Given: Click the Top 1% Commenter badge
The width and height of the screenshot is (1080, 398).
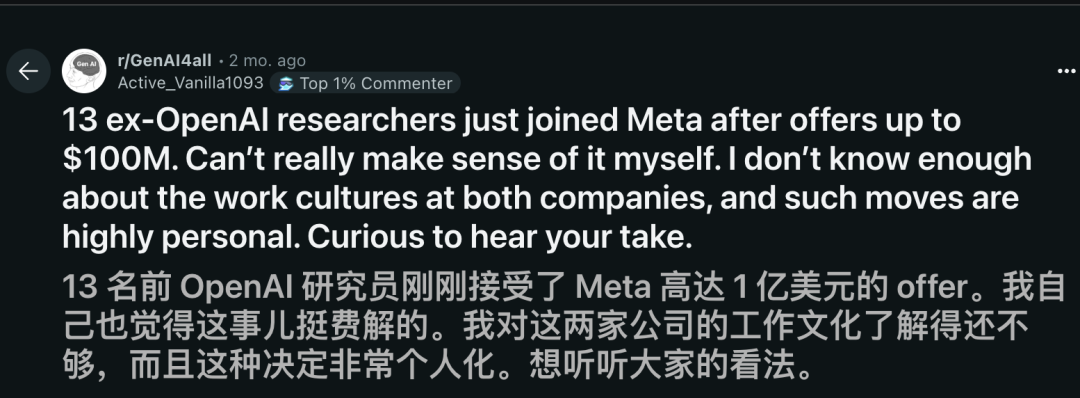Looking at the screenshot, I should click(x=365, y=83).
